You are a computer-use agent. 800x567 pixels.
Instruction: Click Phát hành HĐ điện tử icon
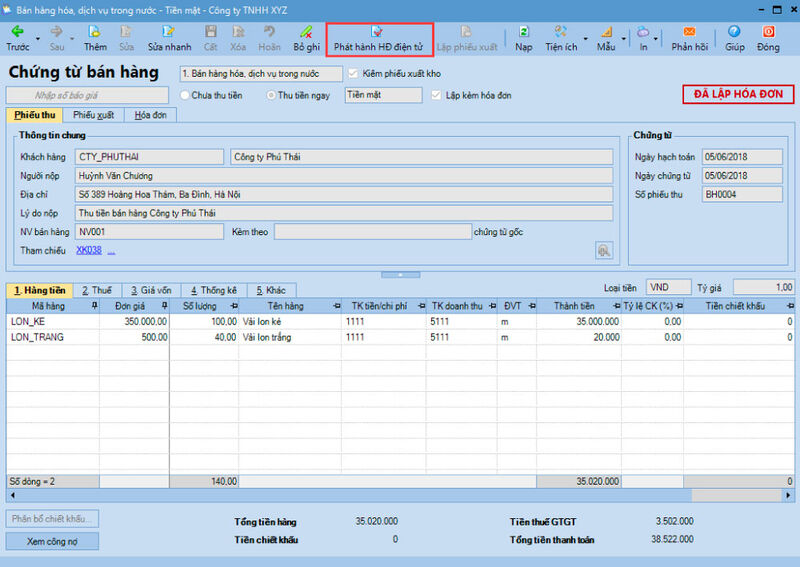pos(377,33)
